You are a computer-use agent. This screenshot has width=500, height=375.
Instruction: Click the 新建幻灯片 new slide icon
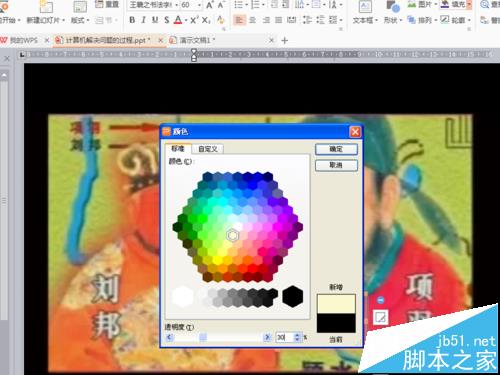pyautogui.click(x=46, y=7)
